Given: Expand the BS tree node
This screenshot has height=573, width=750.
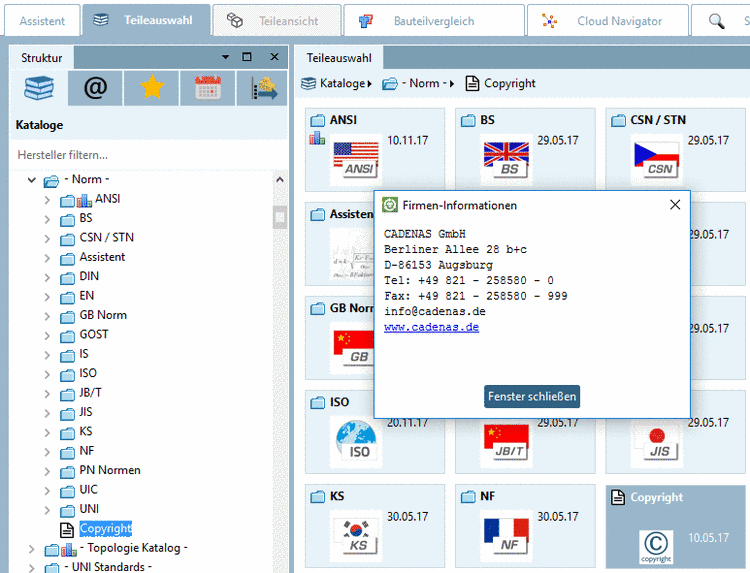Looking at the screenshot, I should click(x=47, y=219).
